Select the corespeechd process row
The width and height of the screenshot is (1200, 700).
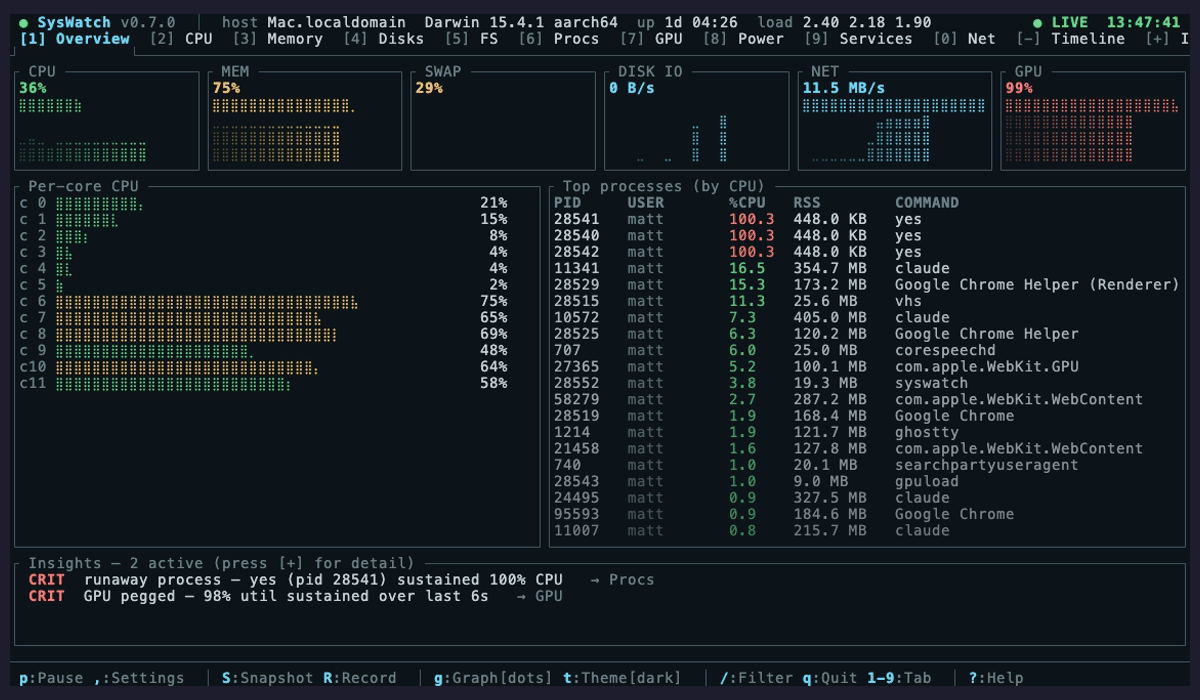click(866, 350)
